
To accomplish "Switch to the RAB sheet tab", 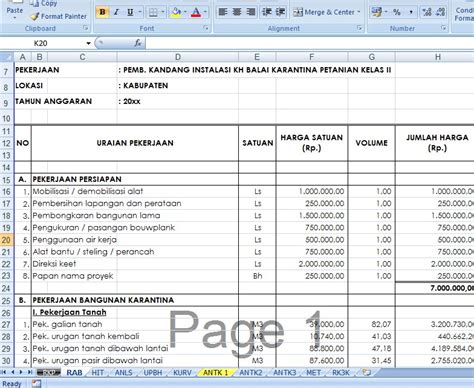I will point(74,372).
